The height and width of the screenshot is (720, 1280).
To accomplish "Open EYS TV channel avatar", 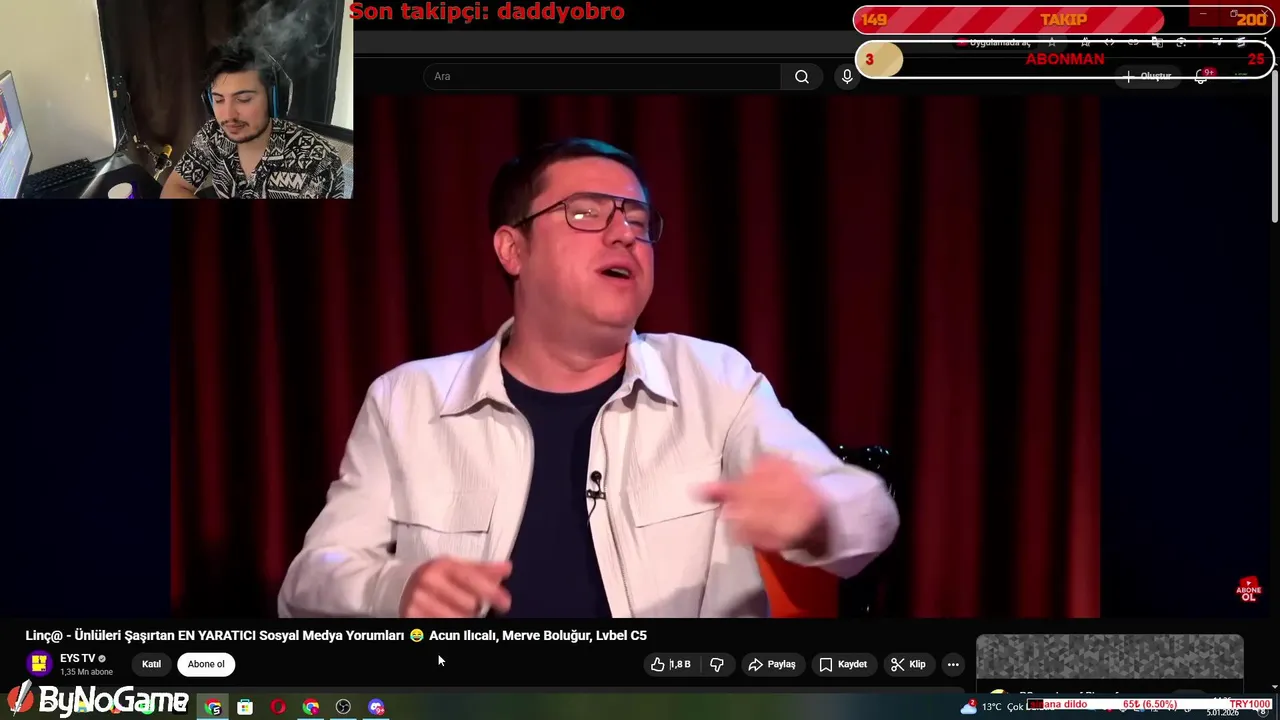I will click(39, 664).
